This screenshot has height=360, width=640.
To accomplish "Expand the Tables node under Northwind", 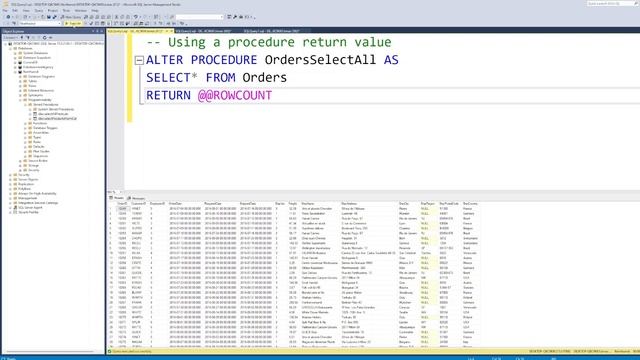I will (20, 81).
